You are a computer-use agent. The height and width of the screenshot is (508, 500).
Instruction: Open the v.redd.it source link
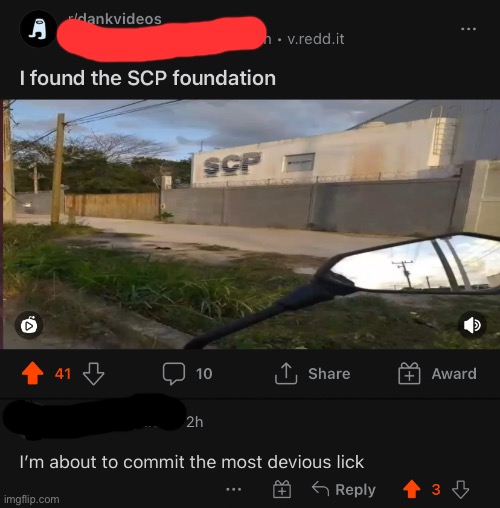click(x=316, y=39)
